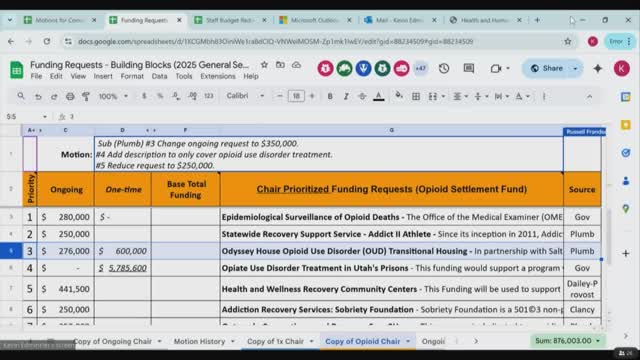Open the Contacts side panel icon
The image size is (640, 360).
626,181
